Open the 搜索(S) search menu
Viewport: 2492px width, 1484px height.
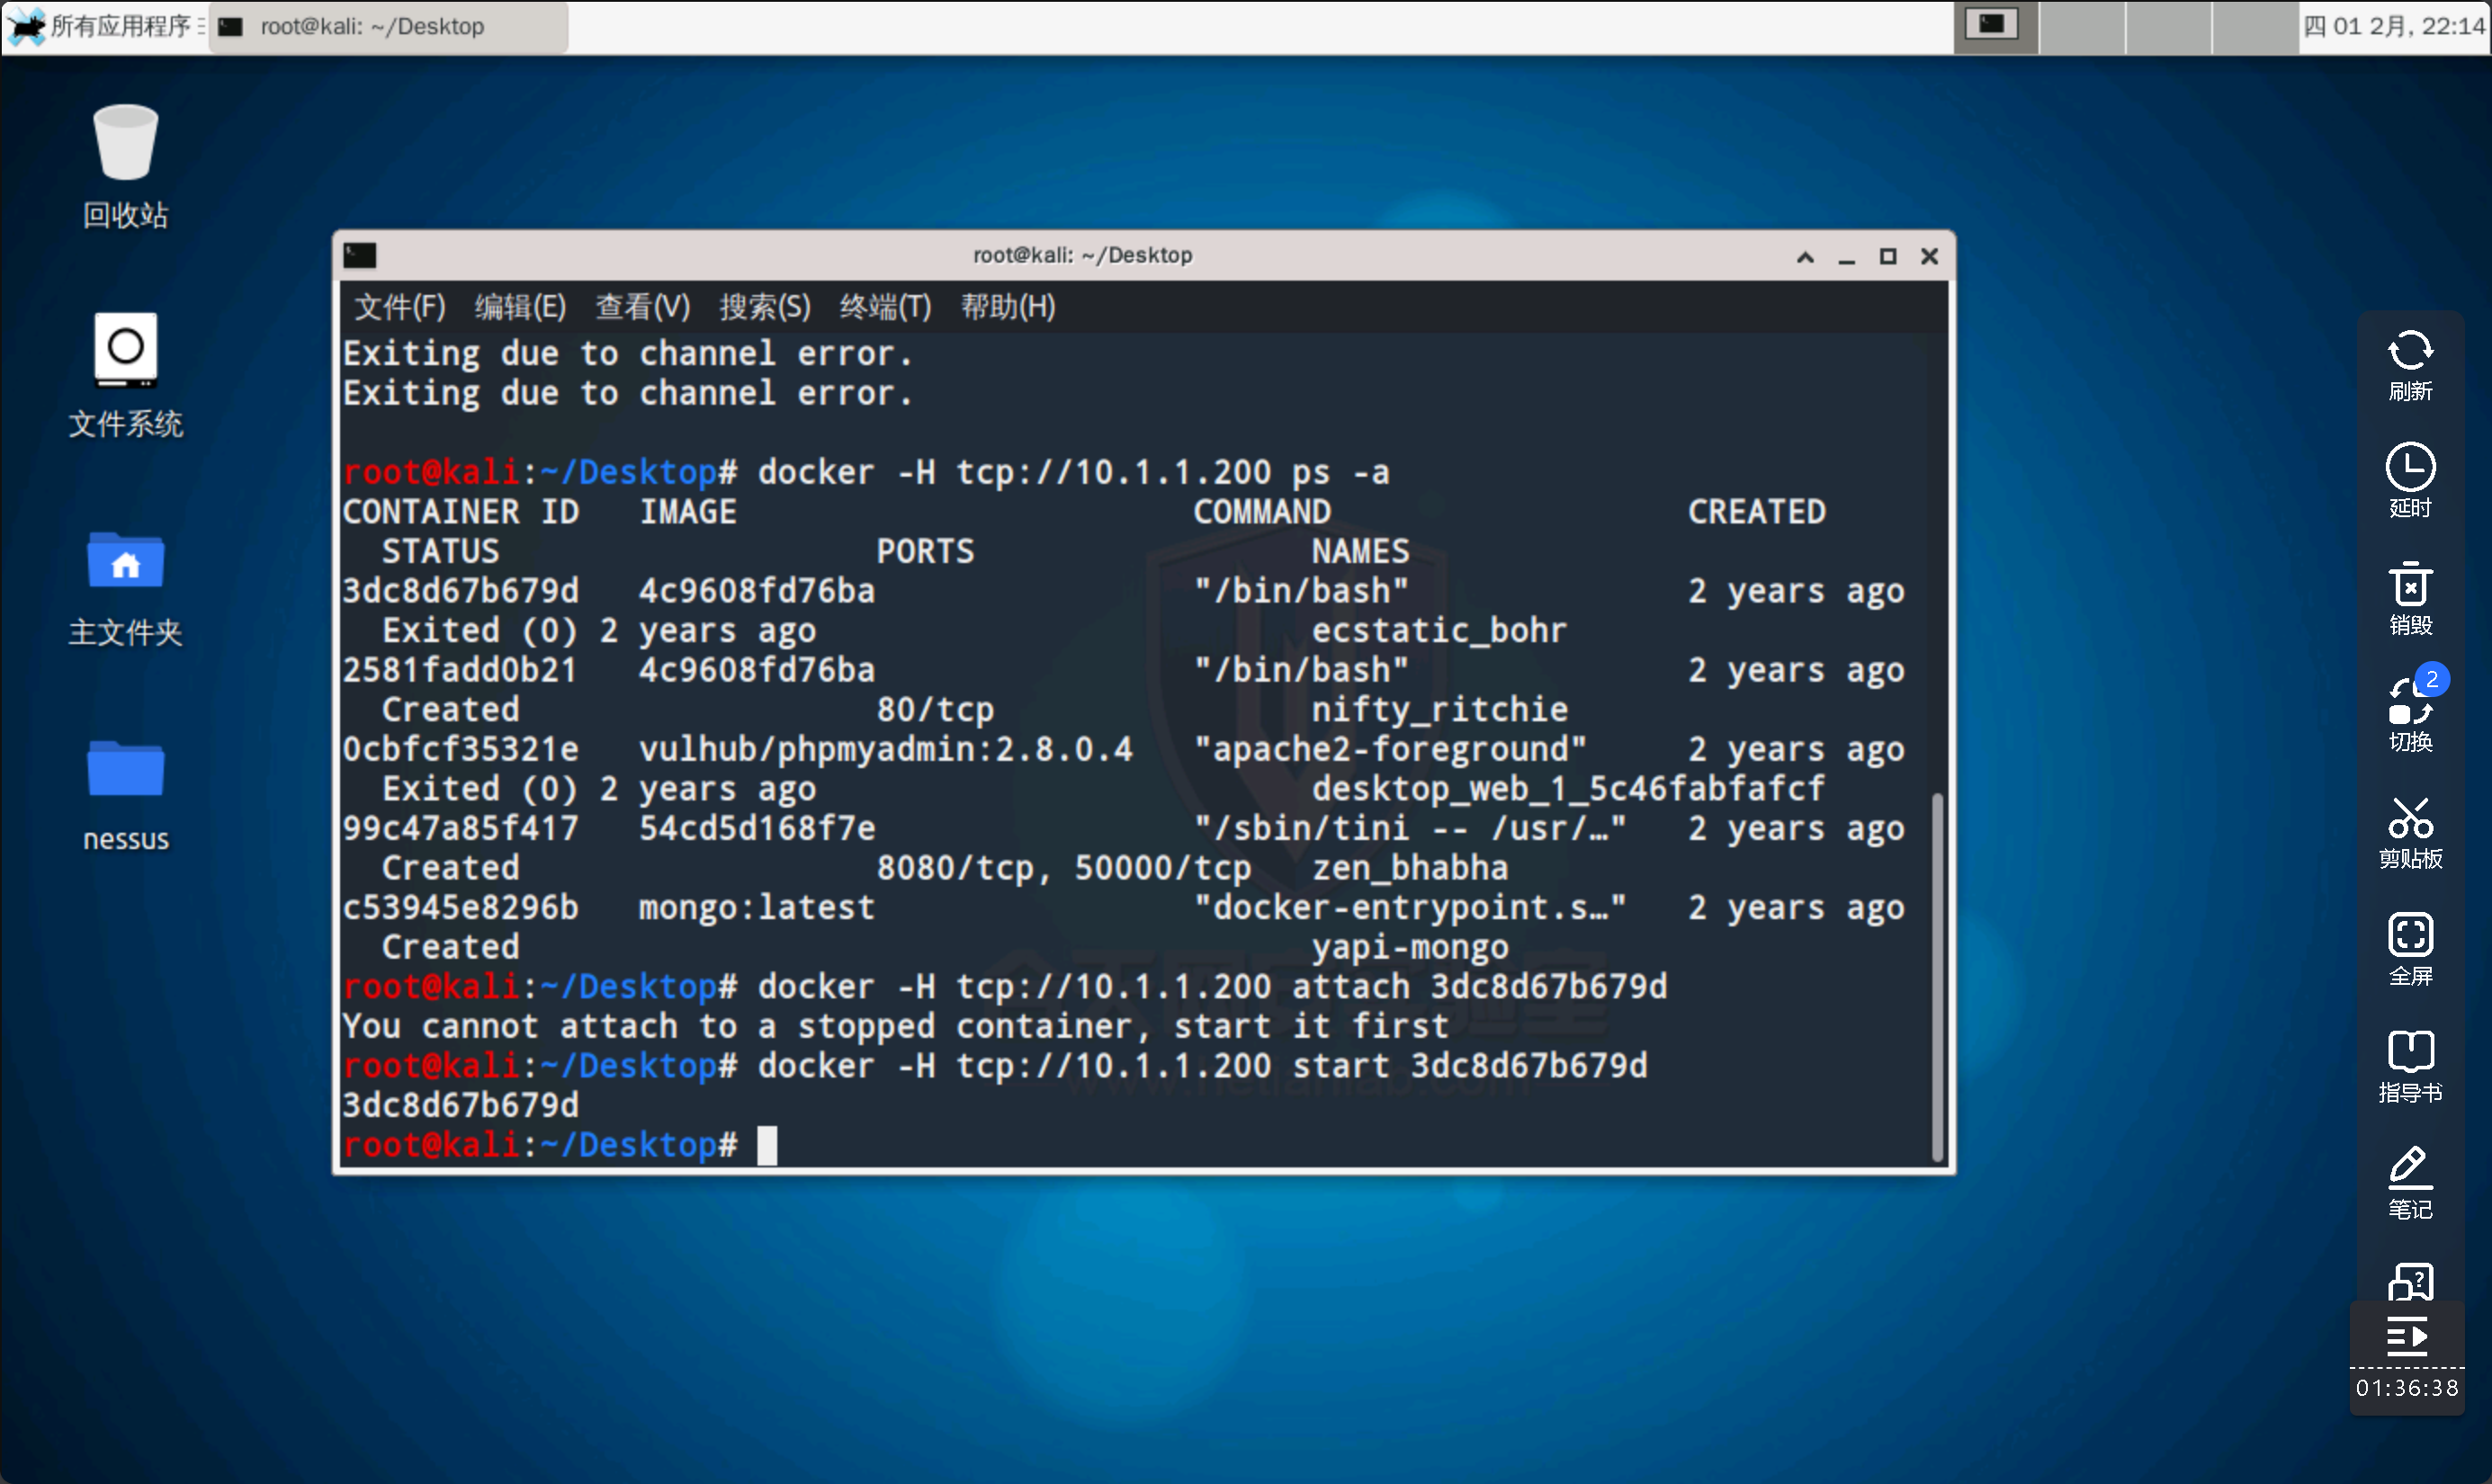coord(765,307)
